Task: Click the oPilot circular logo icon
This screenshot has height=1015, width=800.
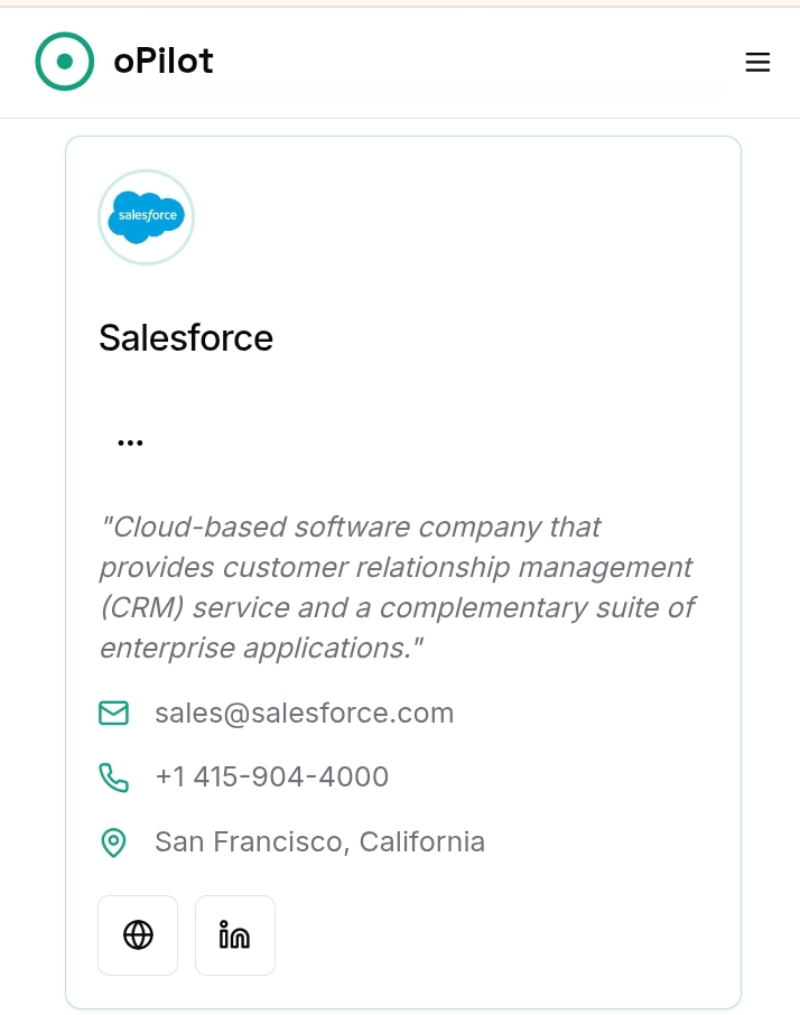Action: coord(65,62)
